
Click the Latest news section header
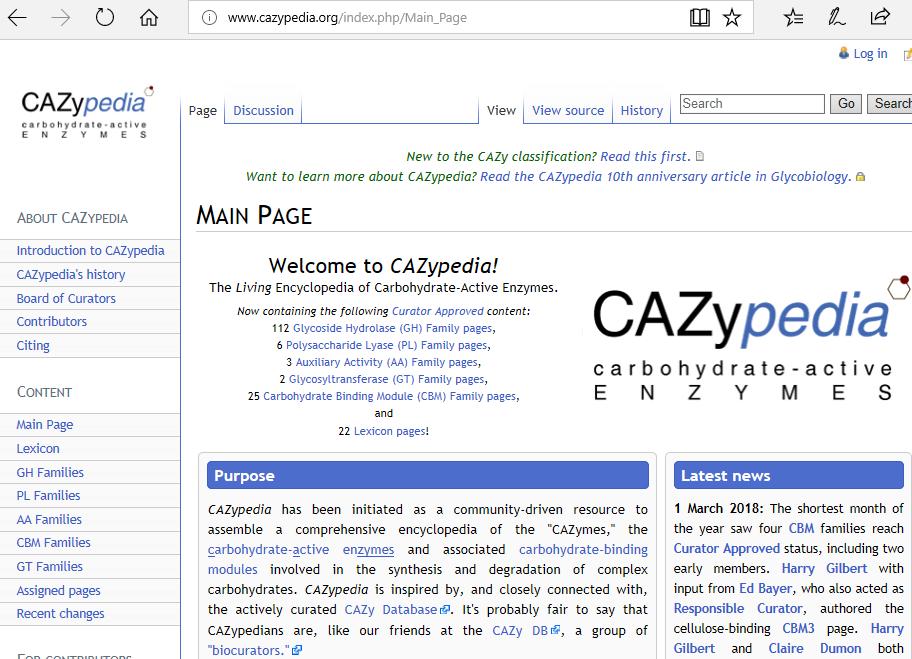point(789,475)
